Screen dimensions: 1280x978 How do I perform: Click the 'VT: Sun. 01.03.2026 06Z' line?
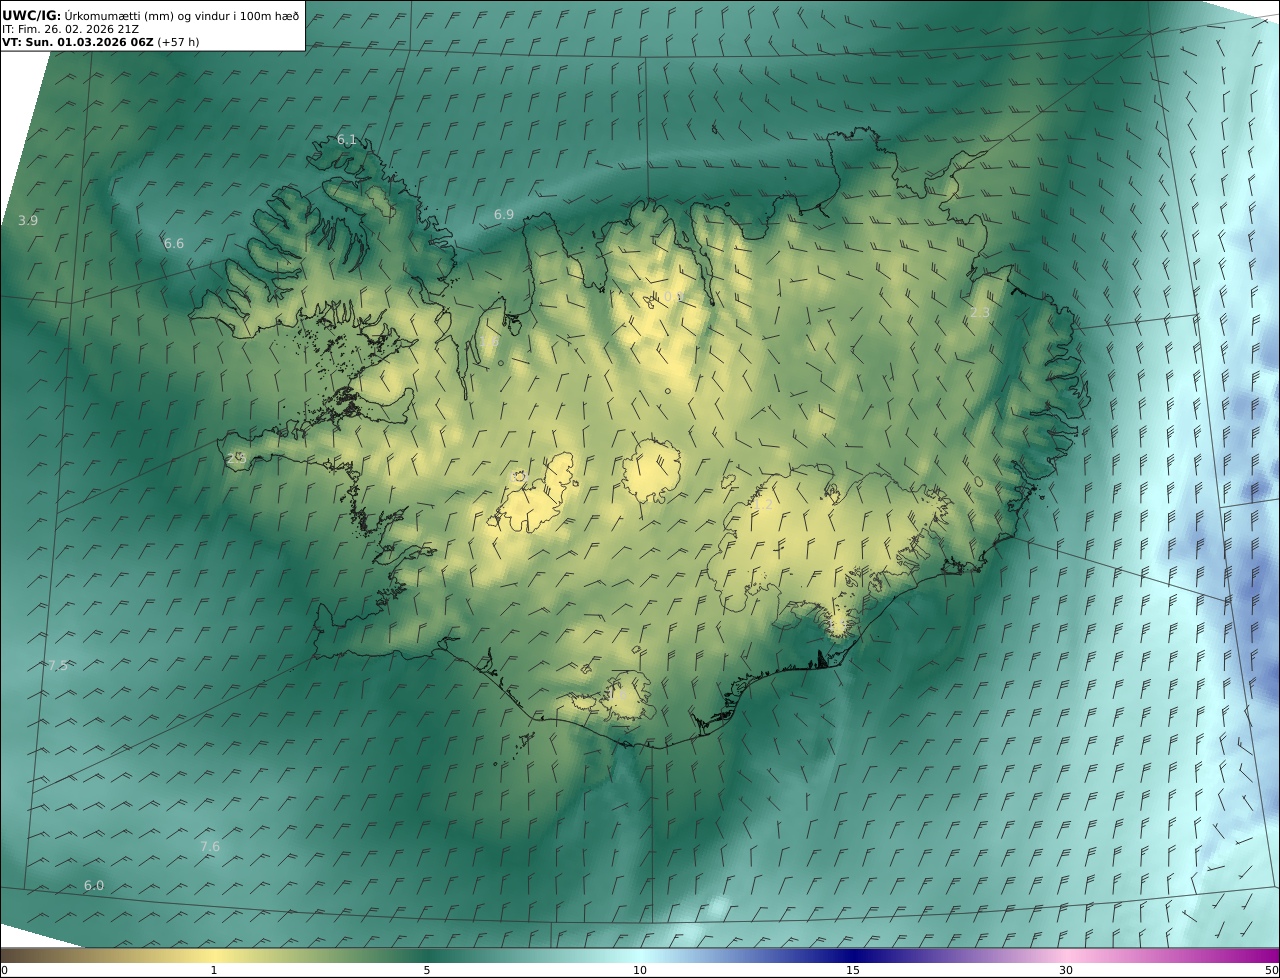[x=100, y=42]
